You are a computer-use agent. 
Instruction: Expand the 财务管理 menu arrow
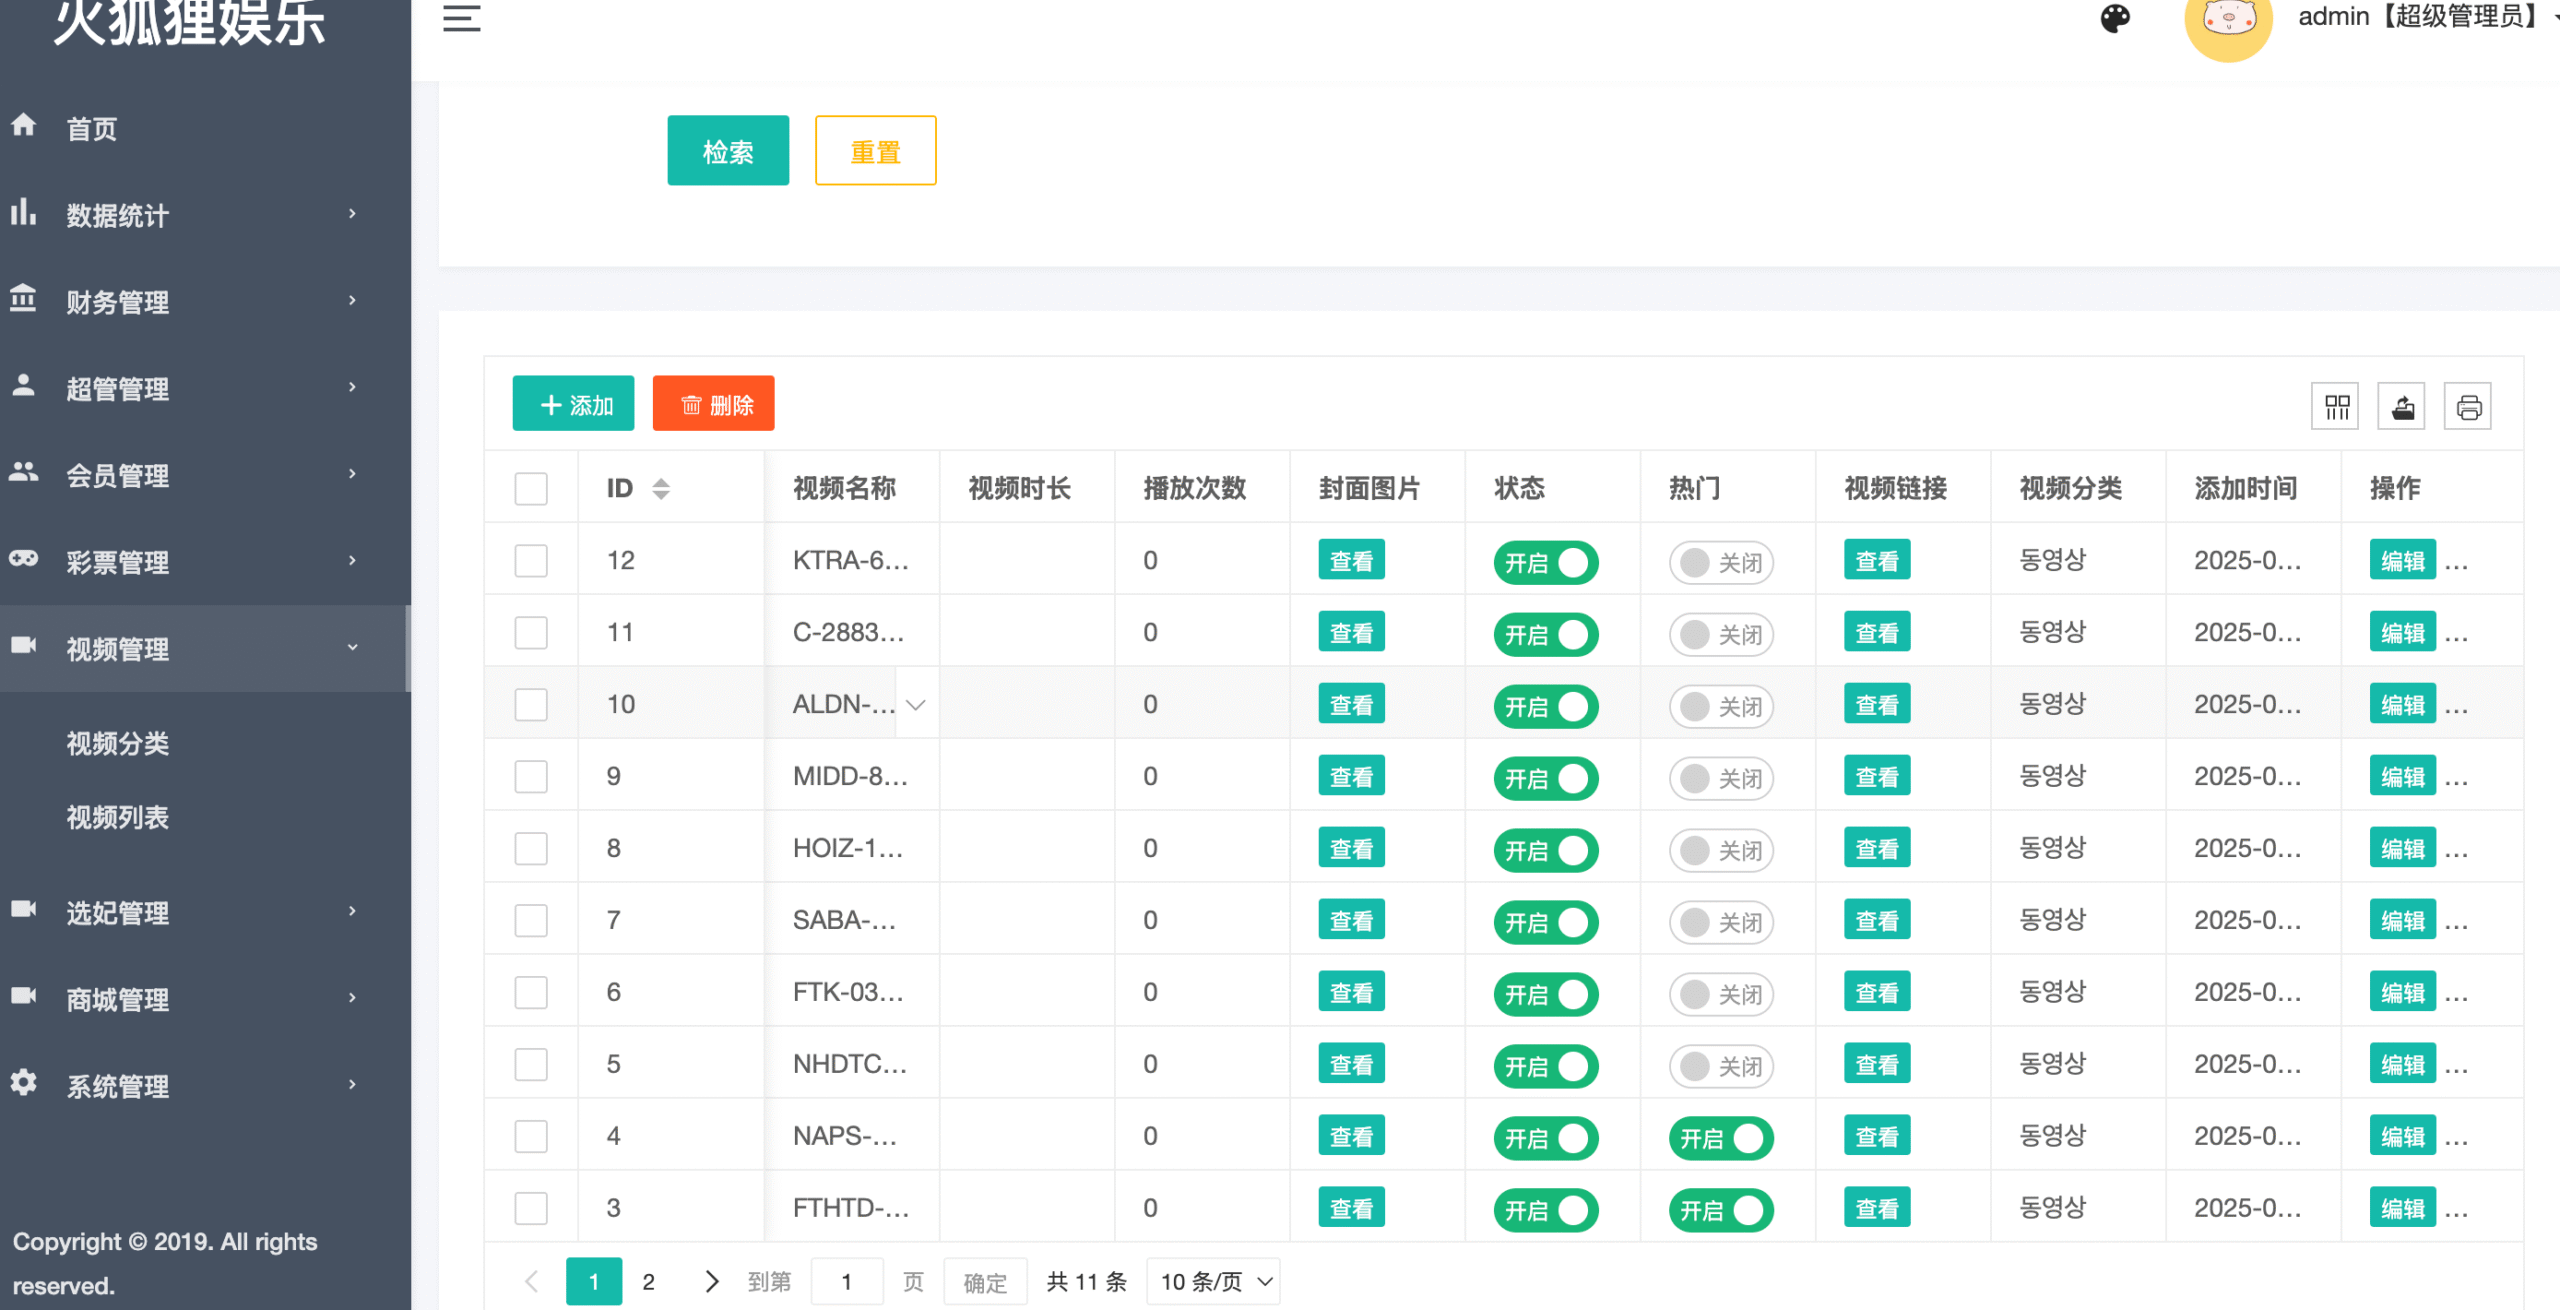(x=352, y=300)
